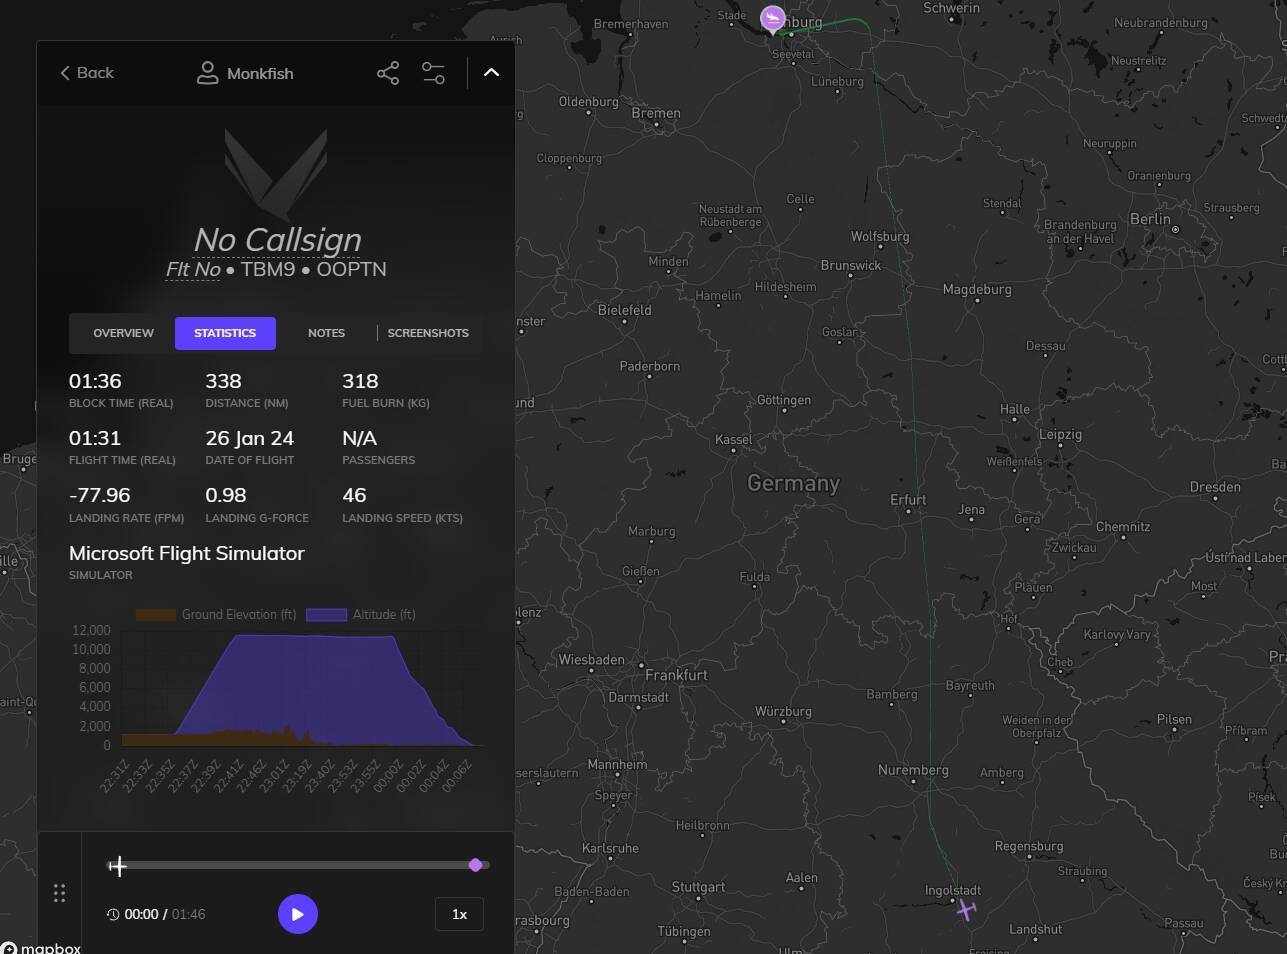This screenshot has height=954, width=1287.
Task: Collapse the flight panel with chevron up
Action: click(491, 73)
